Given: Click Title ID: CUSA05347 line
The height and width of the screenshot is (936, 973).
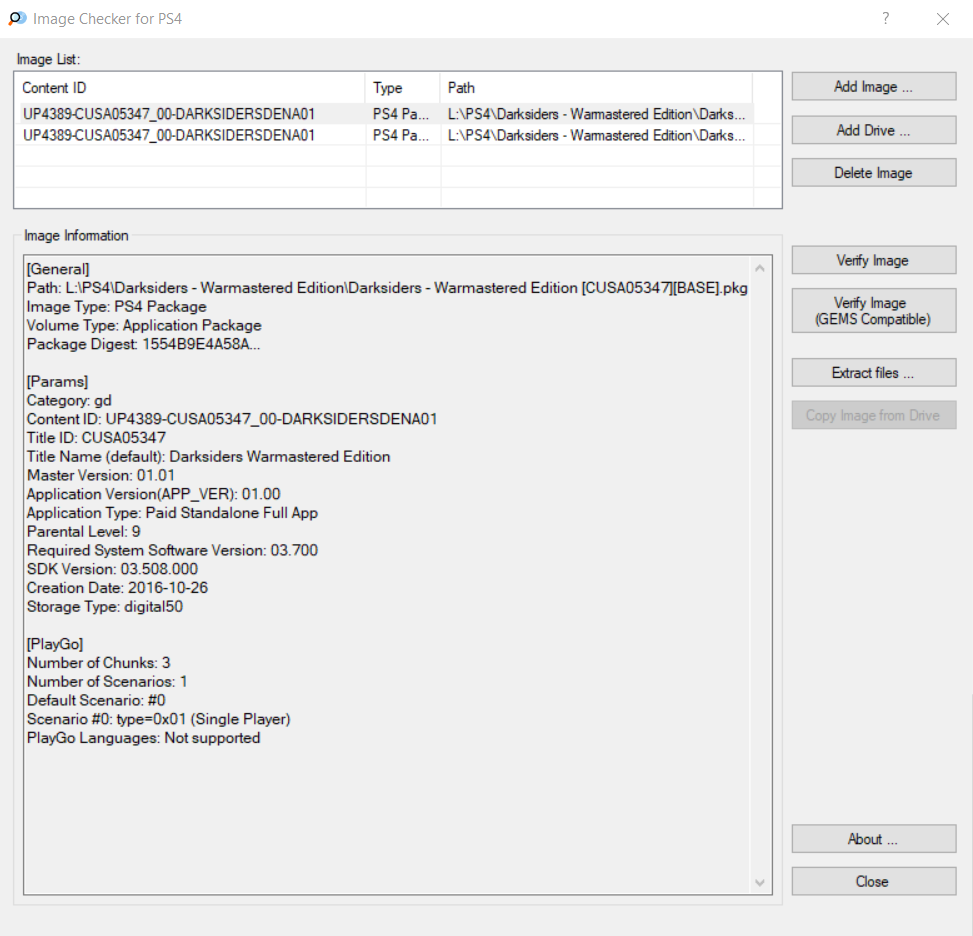Looking at the screenshot, I should pyautogui.click(x=96, y=438).
